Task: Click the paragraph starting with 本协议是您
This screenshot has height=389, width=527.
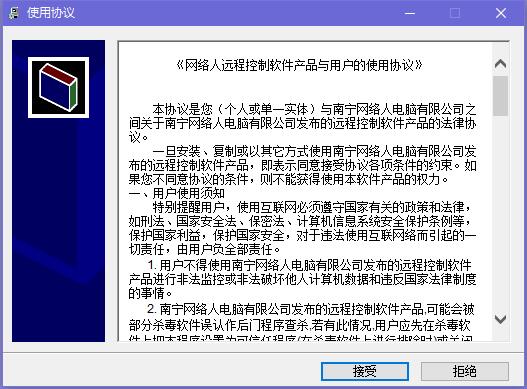Action: click(x=302, y=123)
